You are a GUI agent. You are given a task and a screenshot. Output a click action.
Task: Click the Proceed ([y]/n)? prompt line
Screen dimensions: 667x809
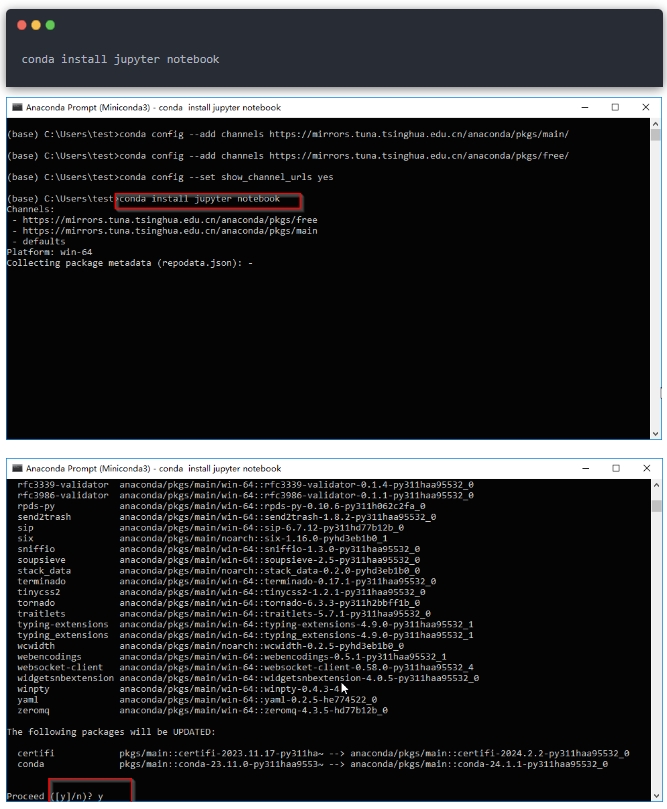coord(55,796)
